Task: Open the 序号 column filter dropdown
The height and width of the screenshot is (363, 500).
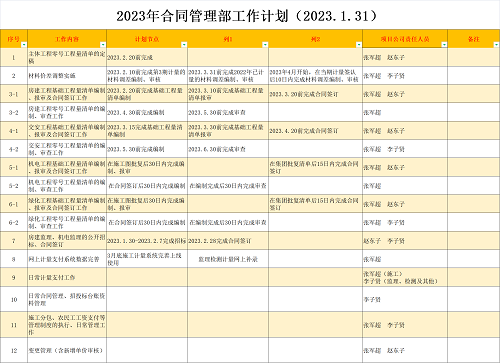Action: (24, 45)
